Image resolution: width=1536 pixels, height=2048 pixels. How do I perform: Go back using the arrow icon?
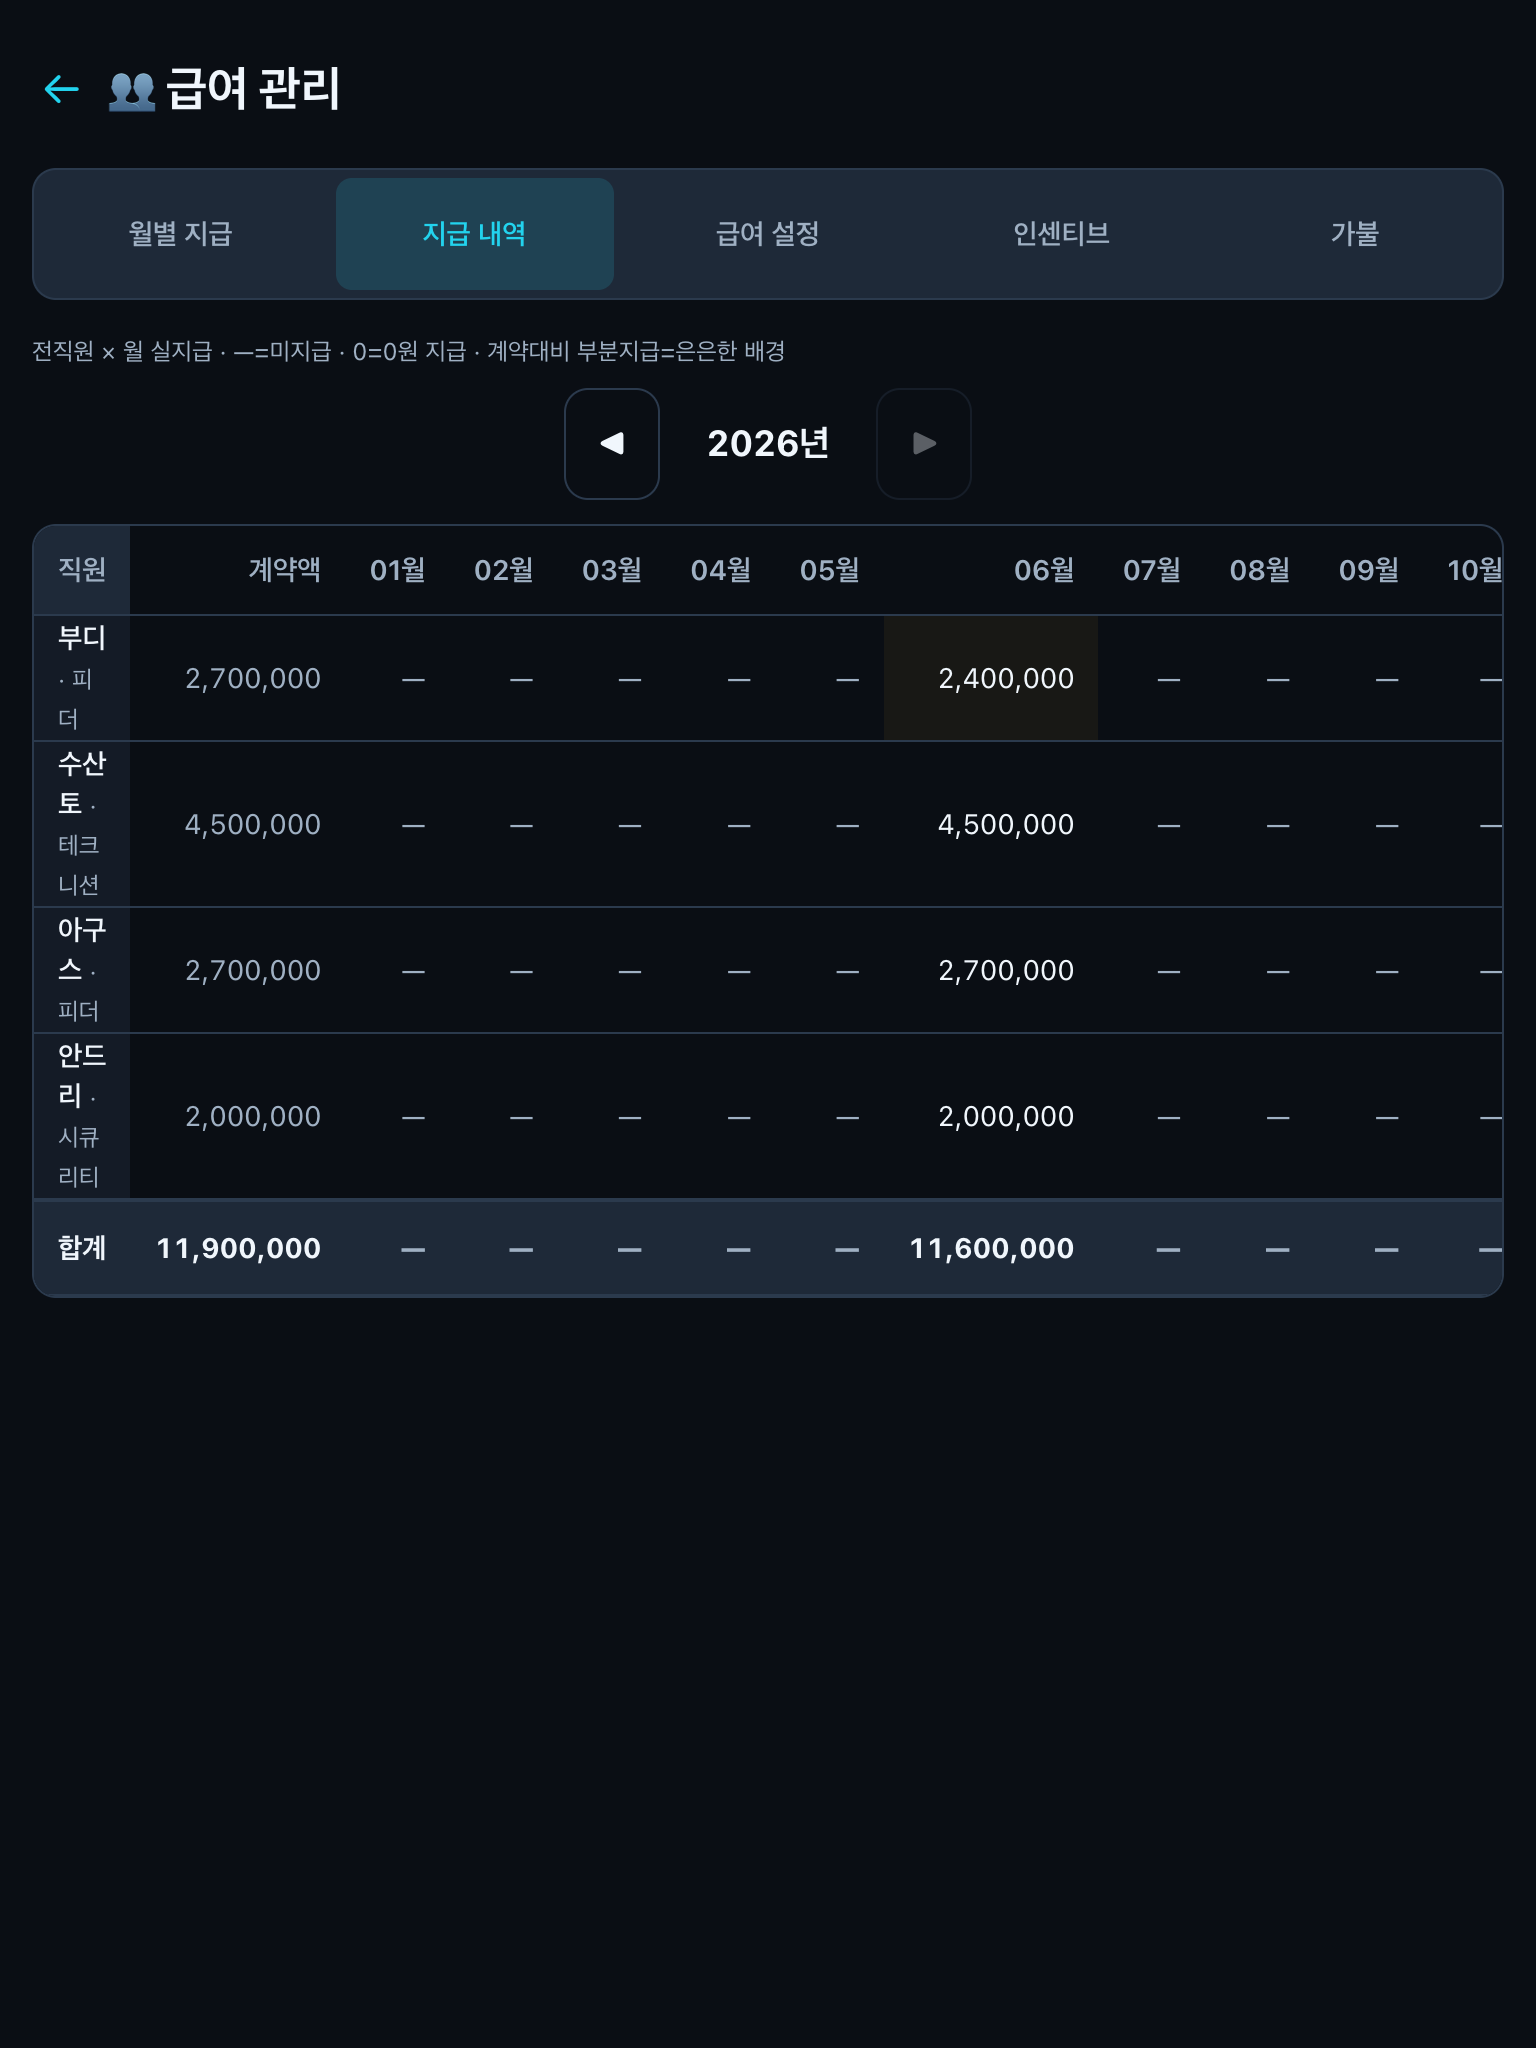coord(62,89)
